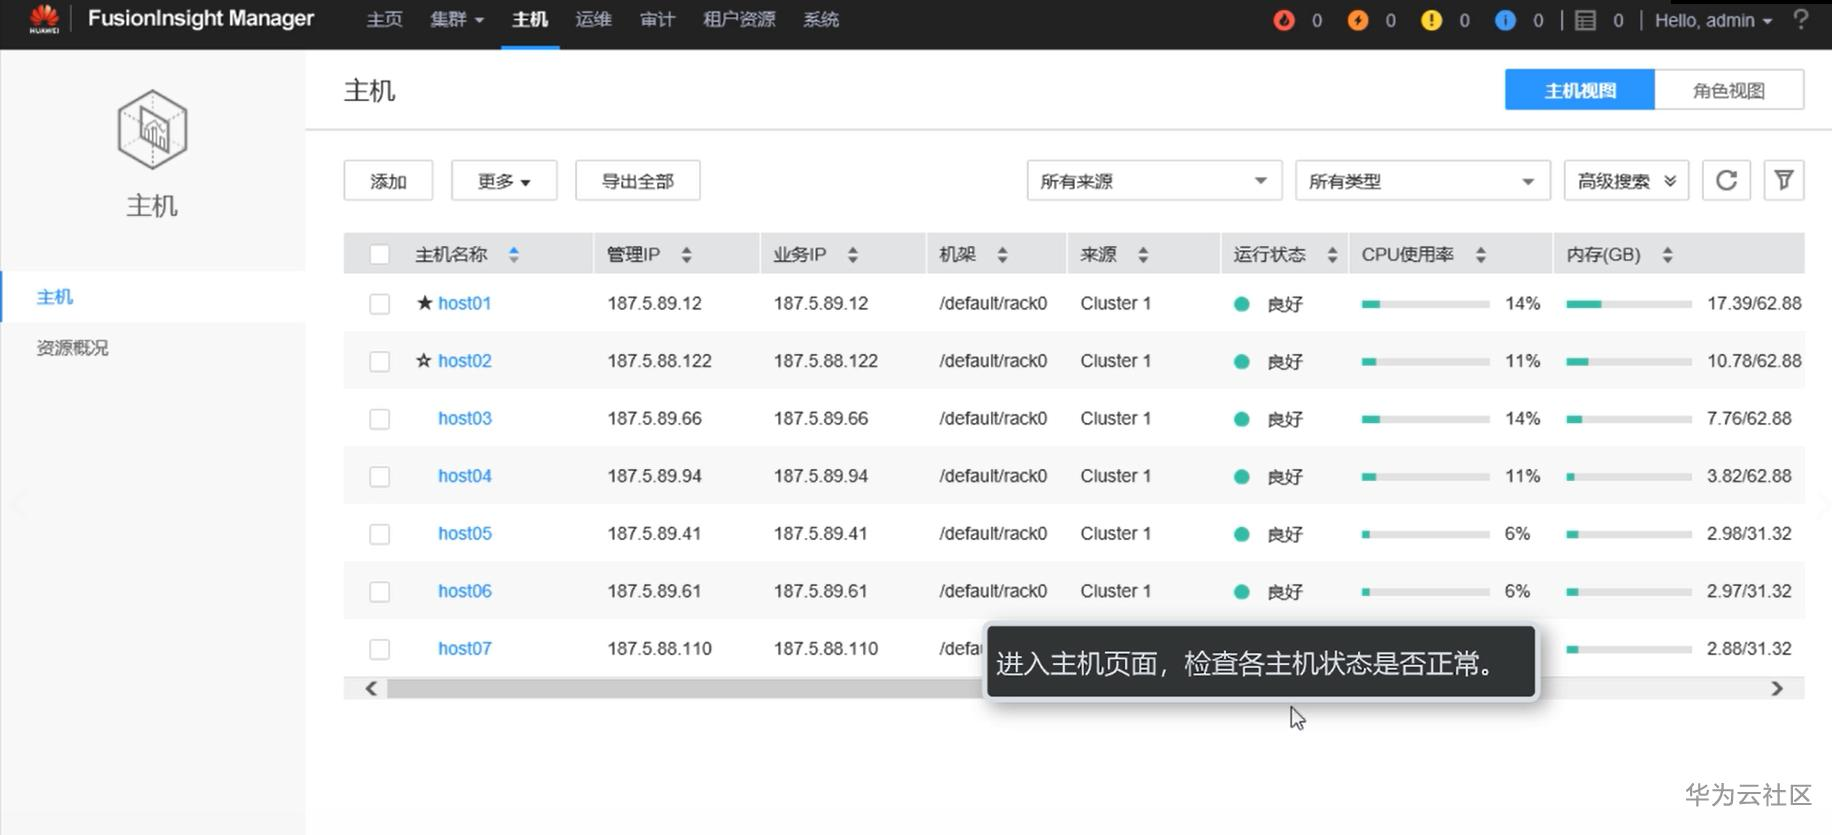Open the host05 link
Image resolution: width=1832 pixels, height=835 pixels.
coord(465,533)
